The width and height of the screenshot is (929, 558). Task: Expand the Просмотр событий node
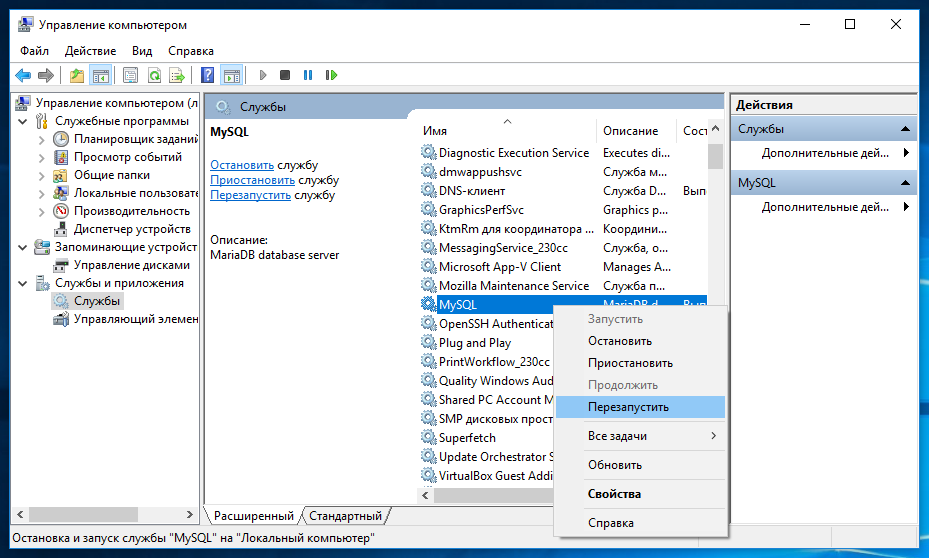pos(41,158)
